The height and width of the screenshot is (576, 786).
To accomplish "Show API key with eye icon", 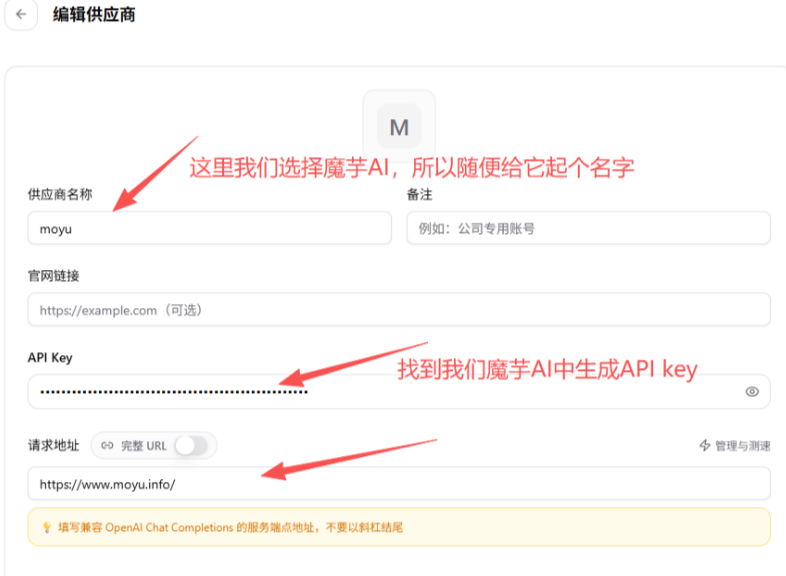I will tap(751, 392).
